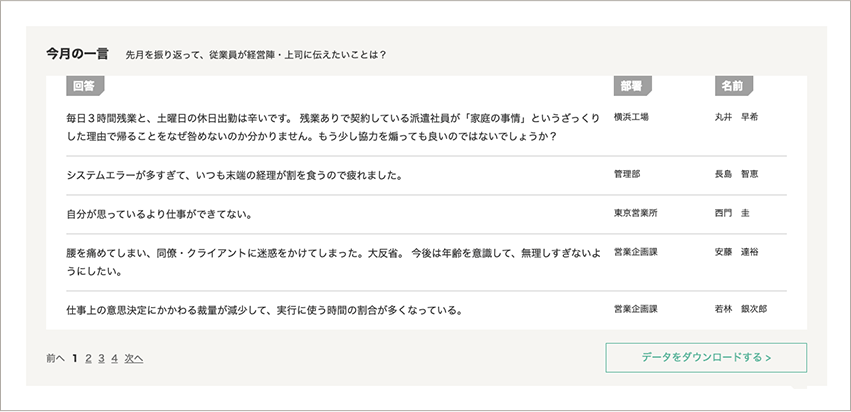Click the 部署 column header tag
Image resolution: width=851 pixels, height=412 pixels.
pyautogui.click(x=632, y=86)
